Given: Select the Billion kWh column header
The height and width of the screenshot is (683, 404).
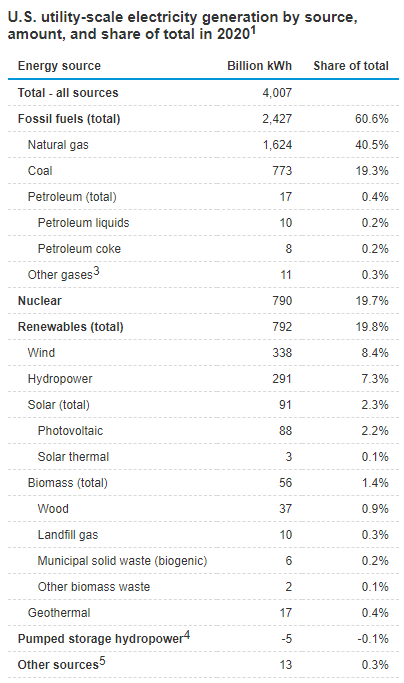Looking at the screenshot, I should pos(259,66).
